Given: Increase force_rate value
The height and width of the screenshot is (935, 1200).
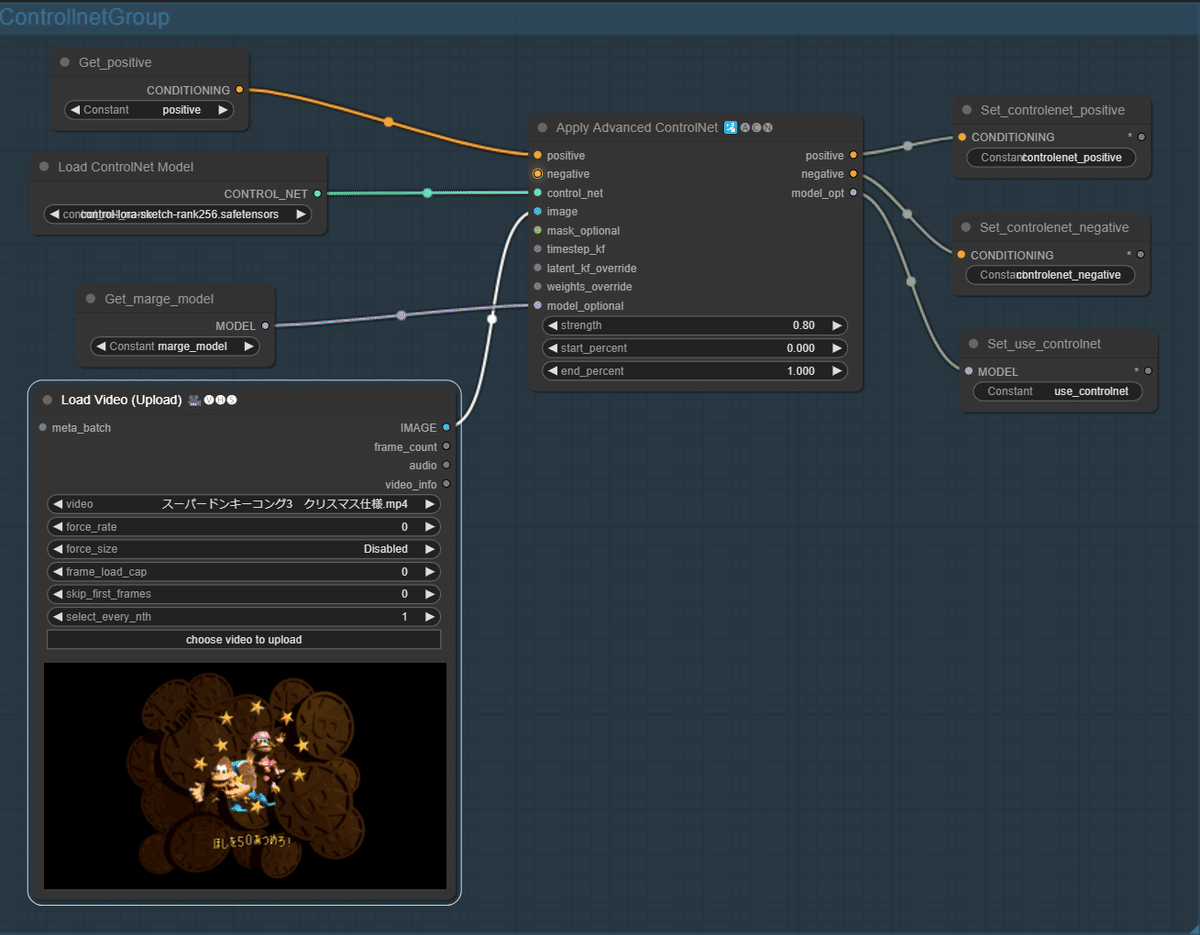Looking at the screenshot, I should [x=430, y=527].
